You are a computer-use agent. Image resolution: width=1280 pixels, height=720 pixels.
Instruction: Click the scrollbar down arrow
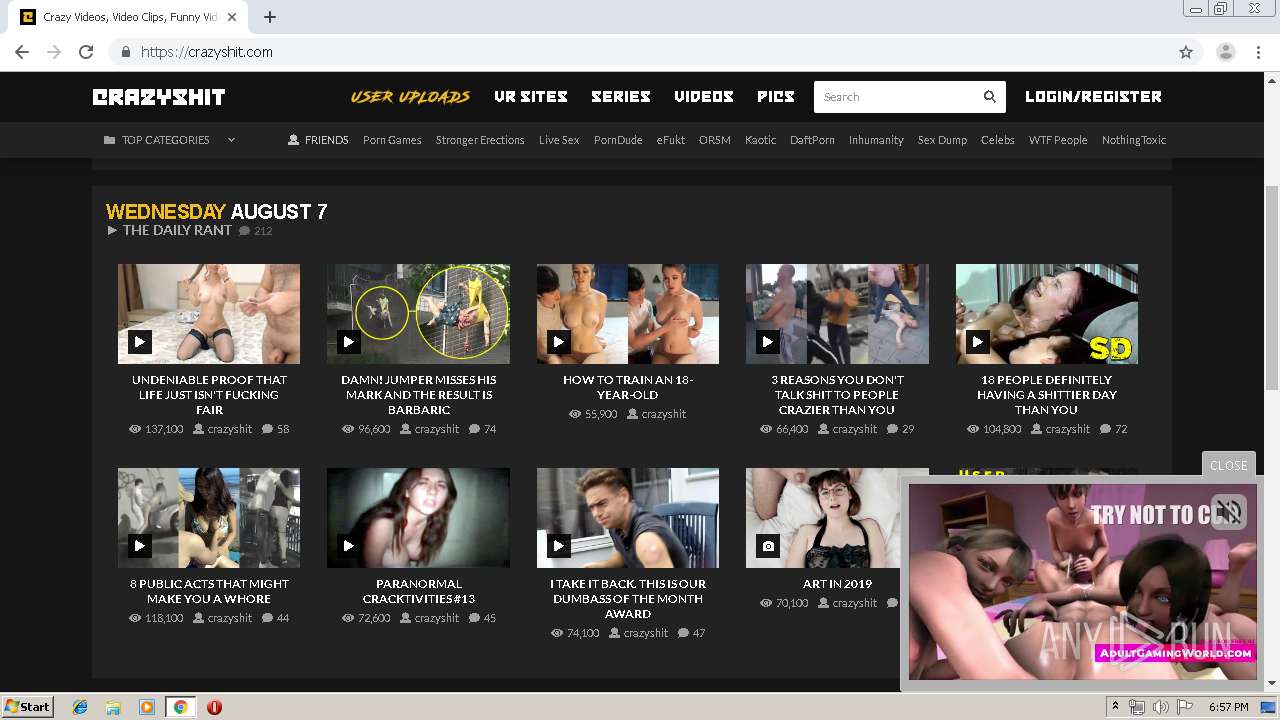1272,684
